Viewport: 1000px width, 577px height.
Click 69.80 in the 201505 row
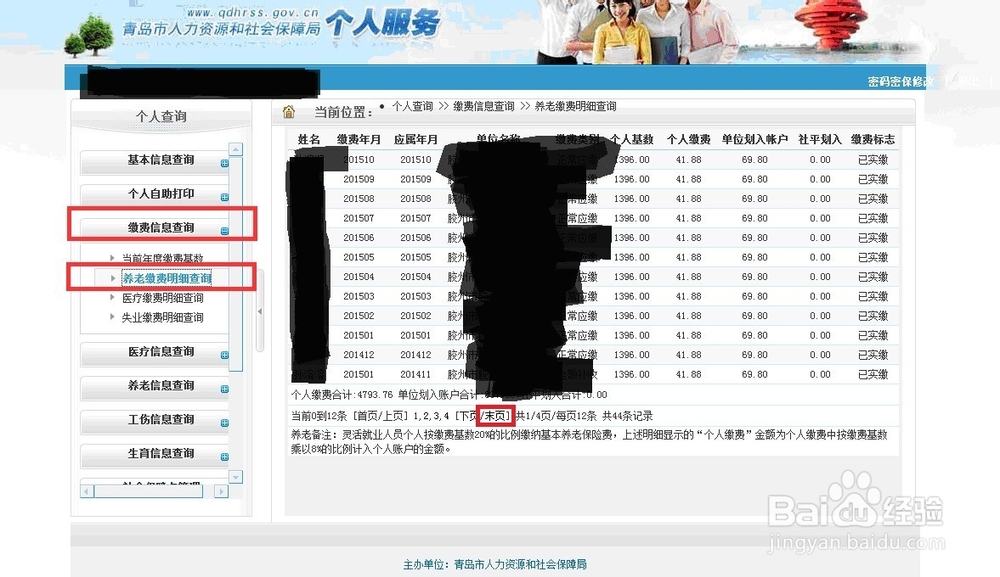[754, 258]
